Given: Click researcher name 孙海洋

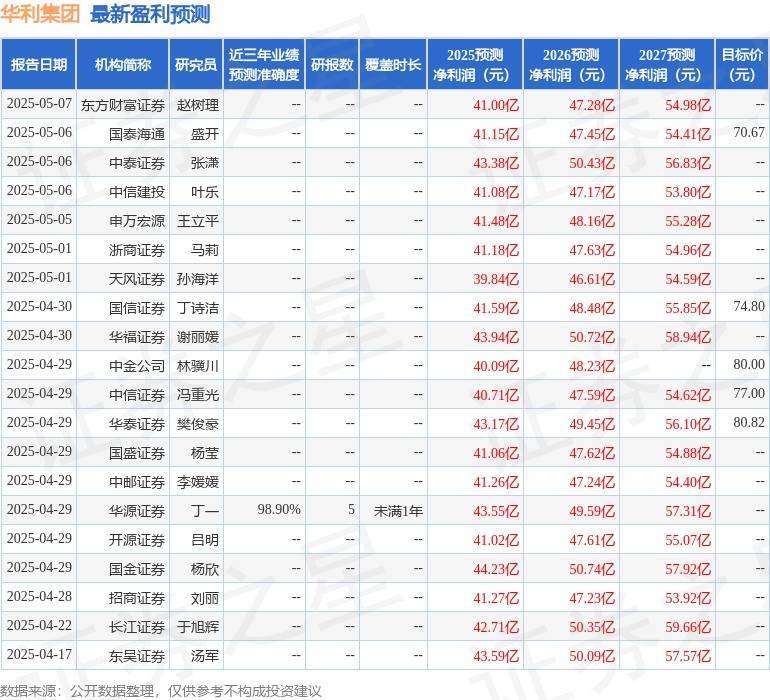Looking at the screenshot, I should pyautogui.click(x=198, y=279).
